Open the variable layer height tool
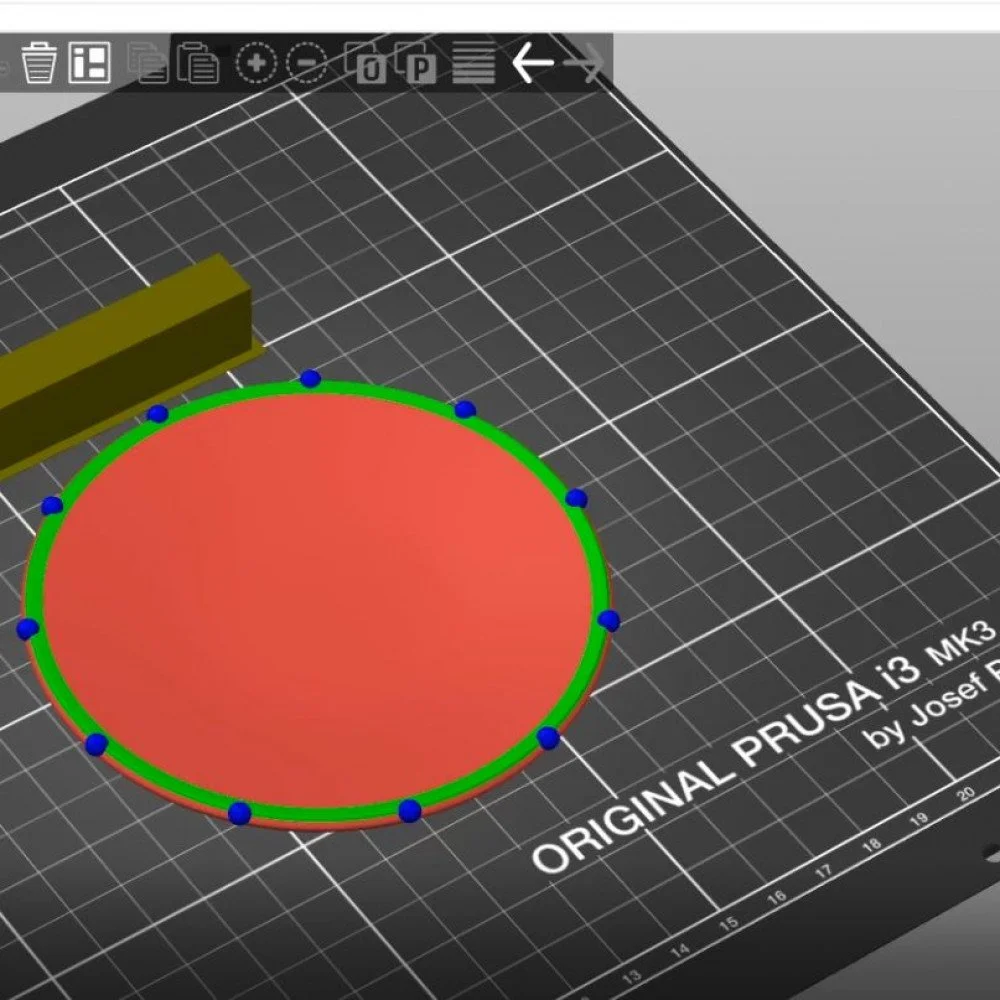The width and height of the screenshot is (1000, 1000). pos(473,62)
